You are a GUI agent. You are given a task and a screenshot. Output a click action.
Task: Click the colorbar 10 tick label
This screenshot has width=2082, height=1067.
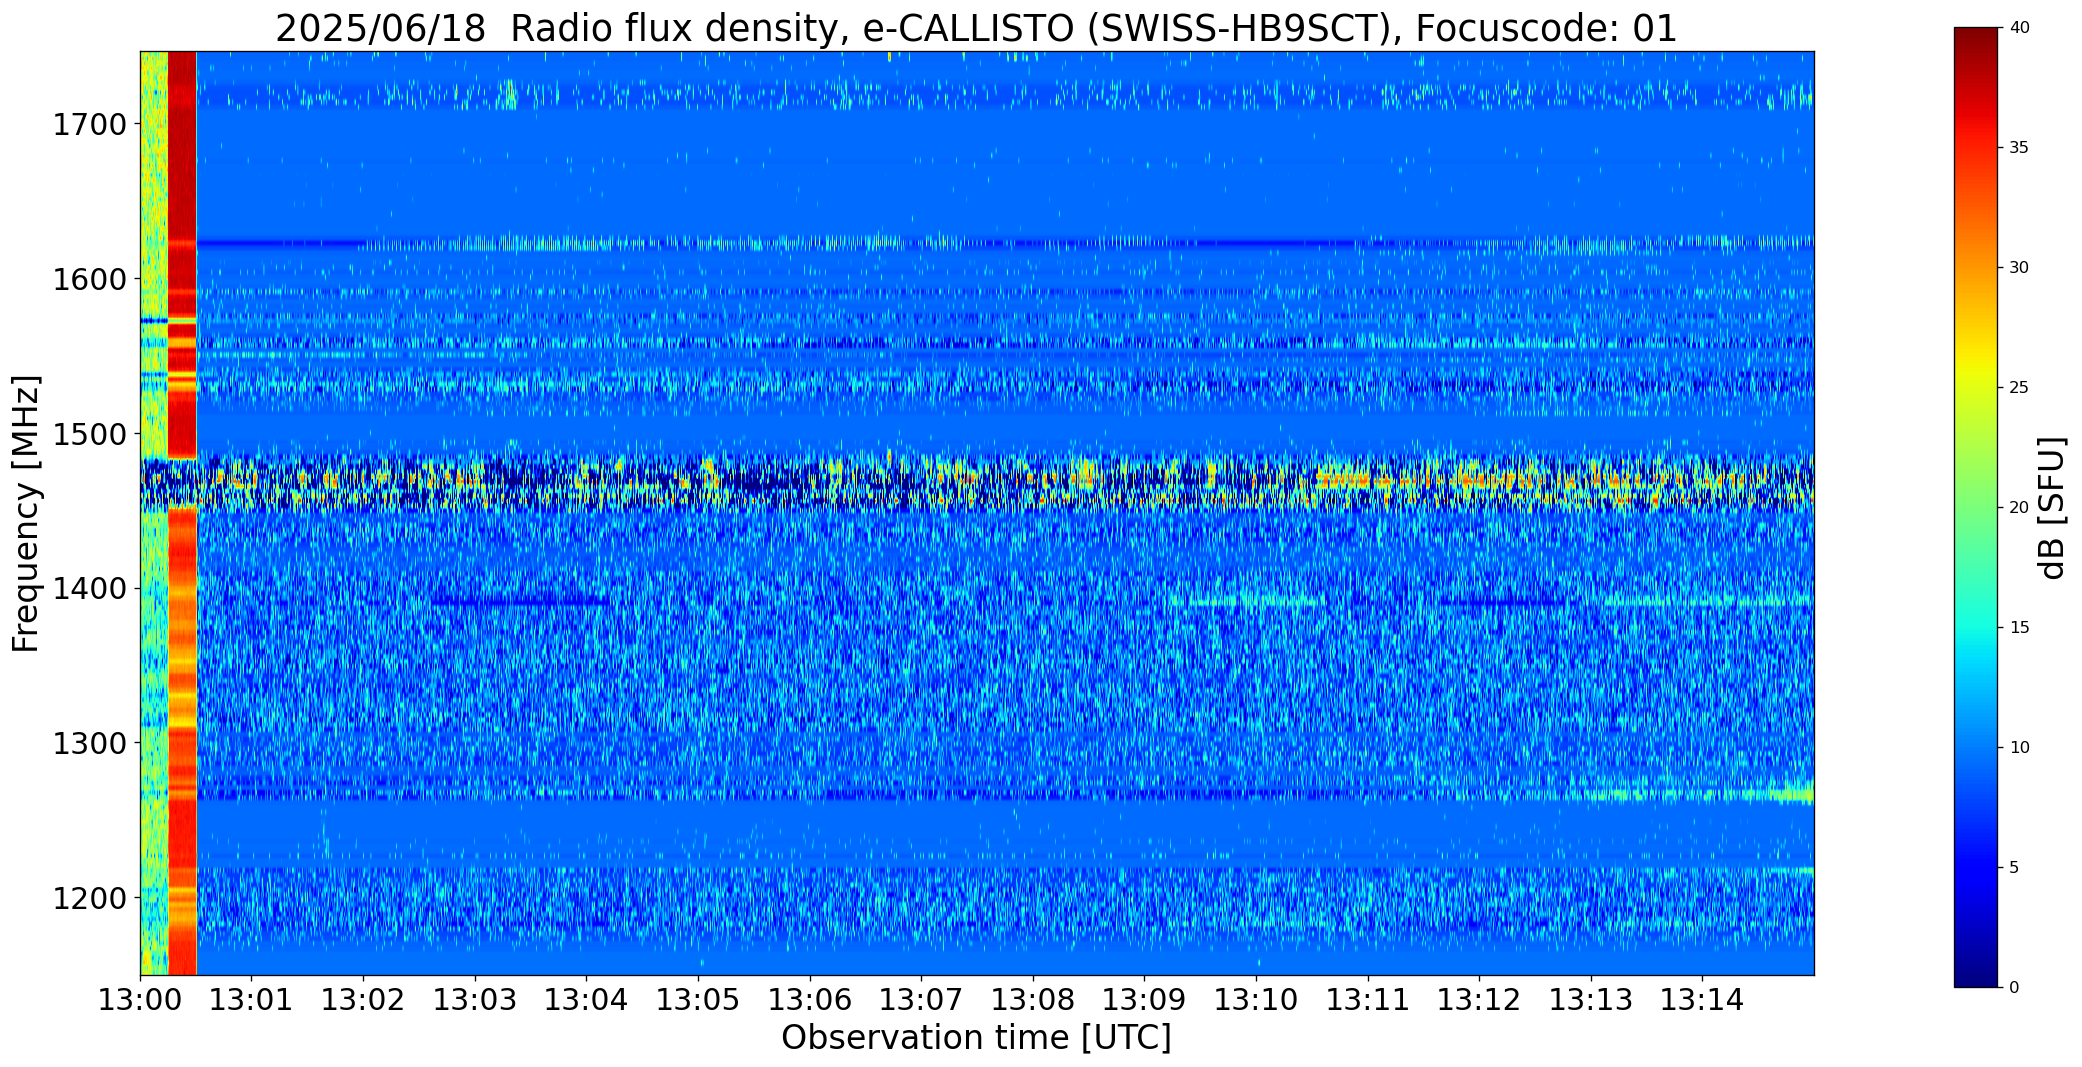tap(2019, 748)
